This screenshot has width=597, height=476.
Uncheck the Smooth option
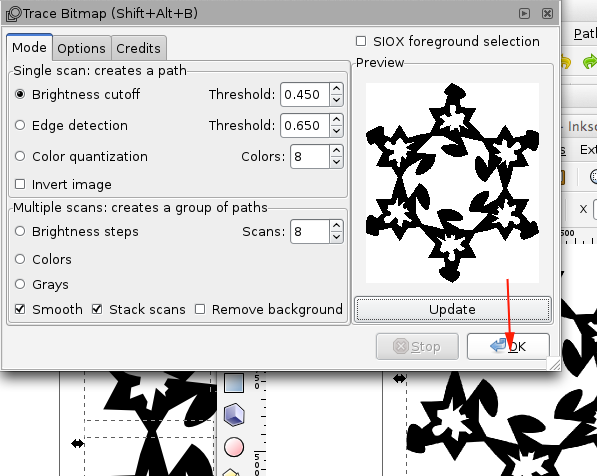coord(20,309)
